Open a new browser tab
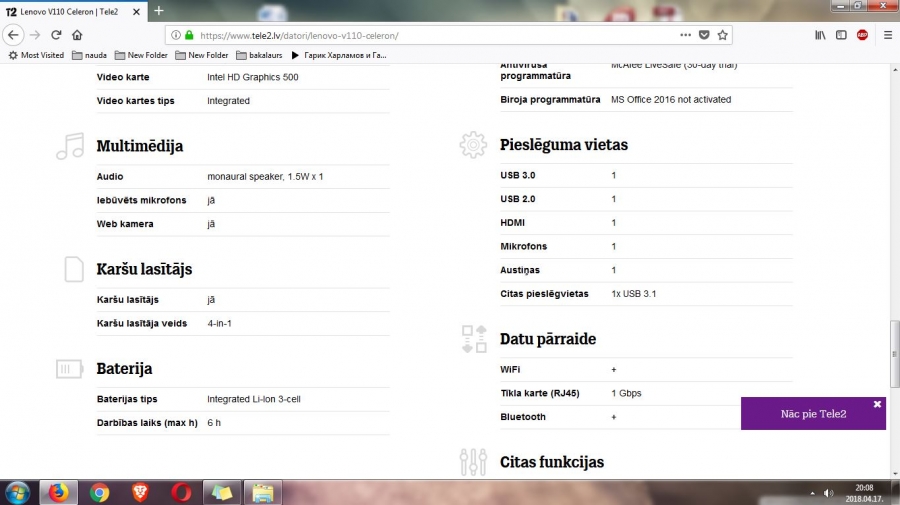Viewport: 900px width, 505px height. 159,10
